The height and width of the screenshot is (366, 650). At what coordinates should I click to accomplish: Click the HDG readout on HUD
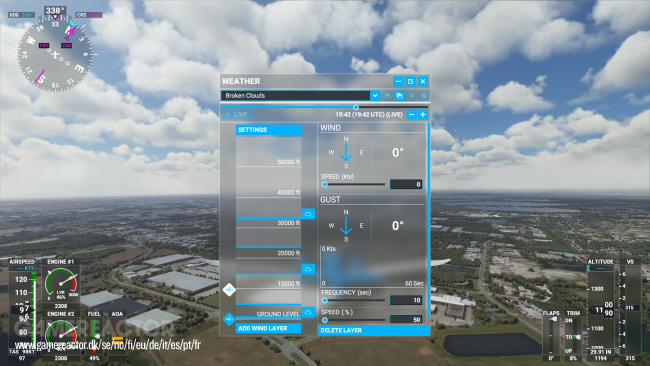21,15
